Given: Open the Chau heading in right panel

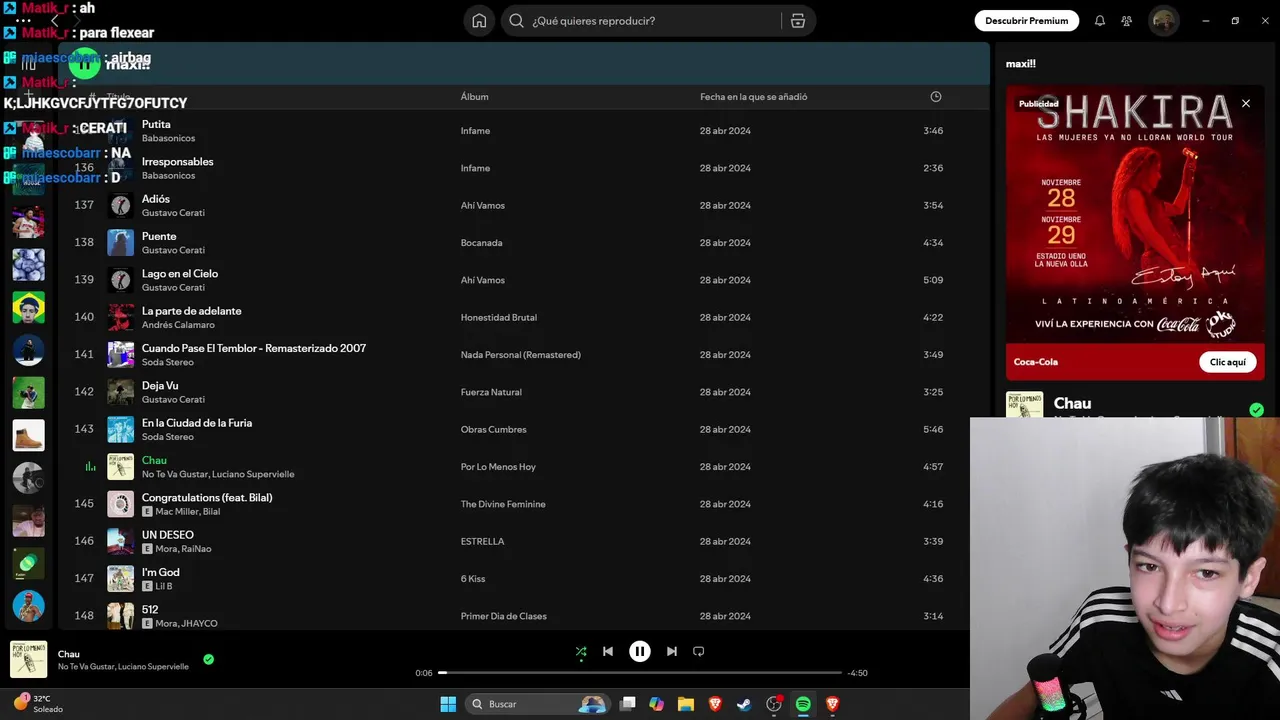Looking at the screenshot, I should (x=1072, y=404).
